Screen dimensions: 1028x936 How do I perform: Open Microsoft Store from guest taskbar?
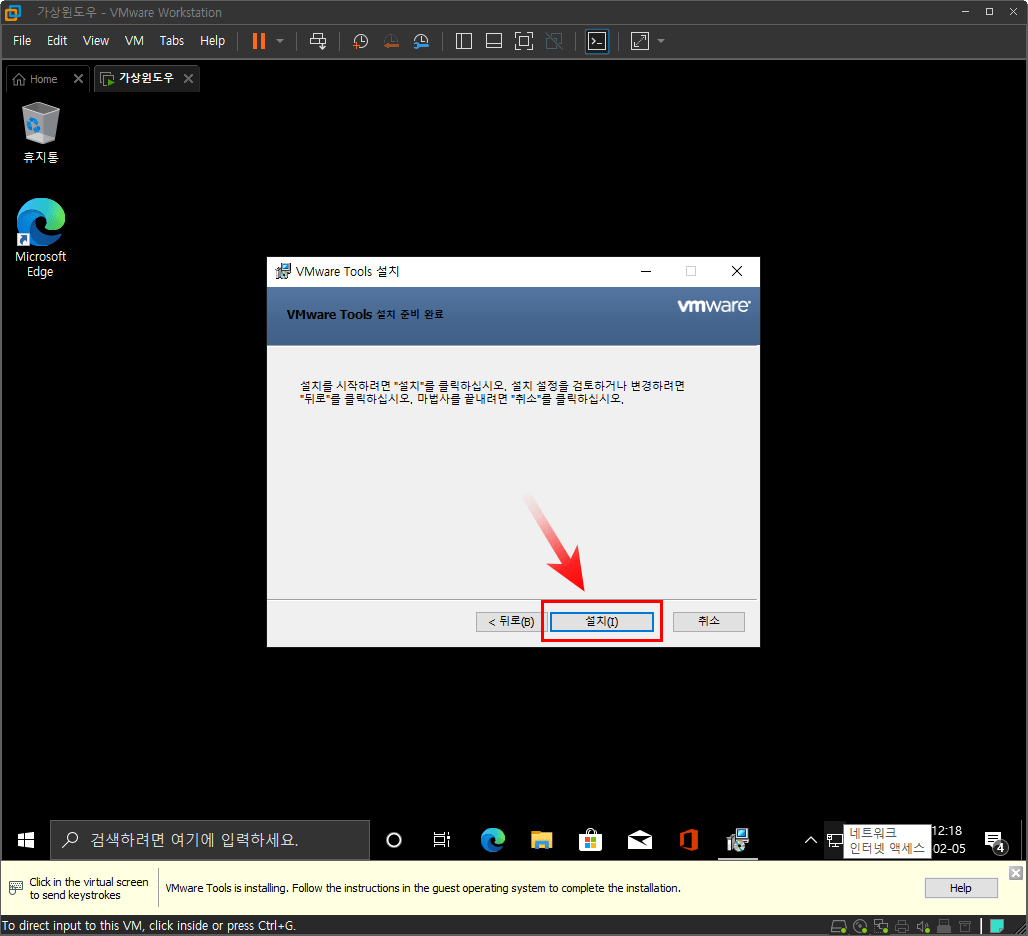(590, 840)
